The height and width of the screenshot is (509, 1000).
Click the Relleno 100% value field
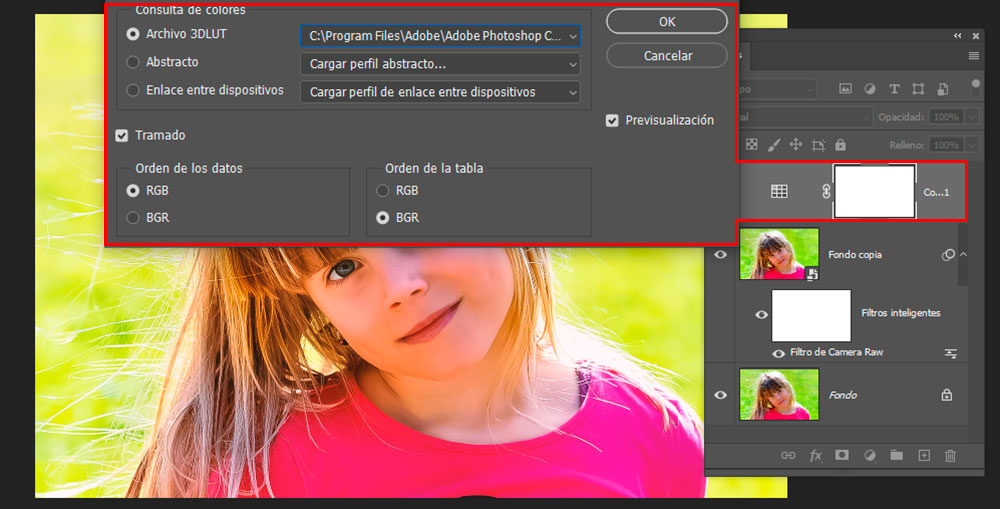pos(946,145)
